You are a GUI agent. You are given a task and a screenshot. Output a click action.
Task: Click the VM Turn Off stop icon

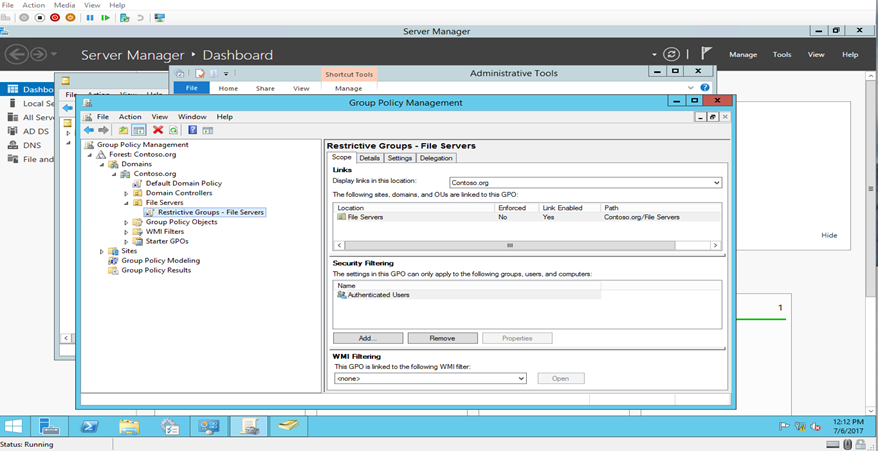[40, 17]
